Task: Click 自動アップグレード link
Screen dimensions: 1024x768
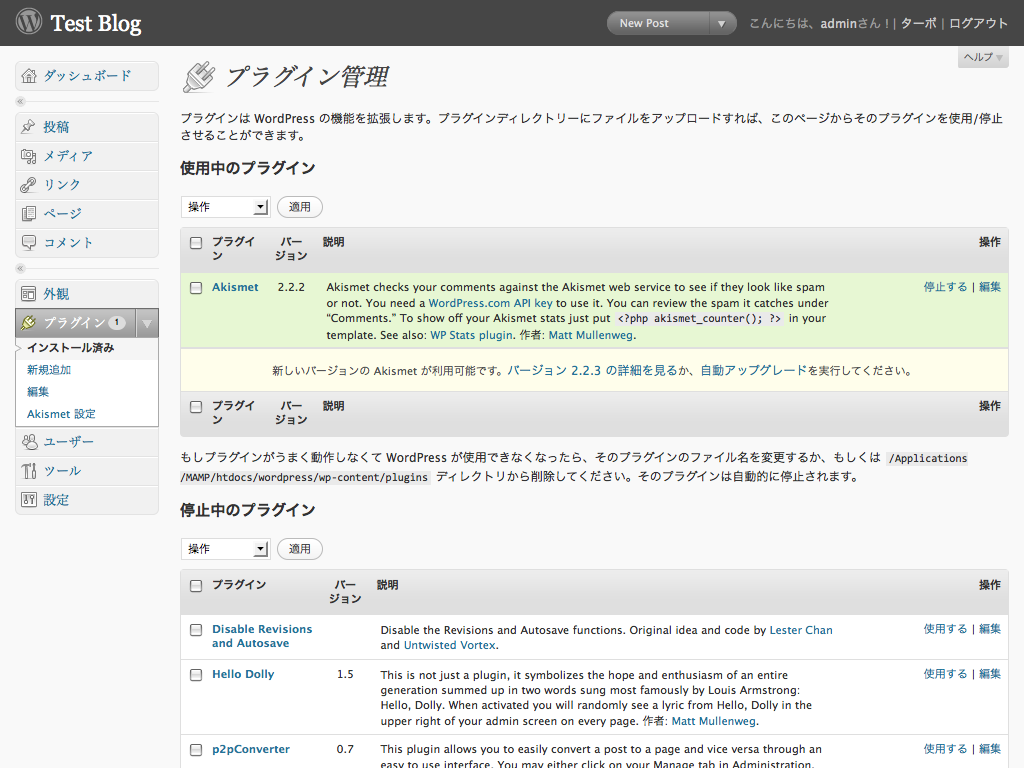Action: [x=754, y=370]
